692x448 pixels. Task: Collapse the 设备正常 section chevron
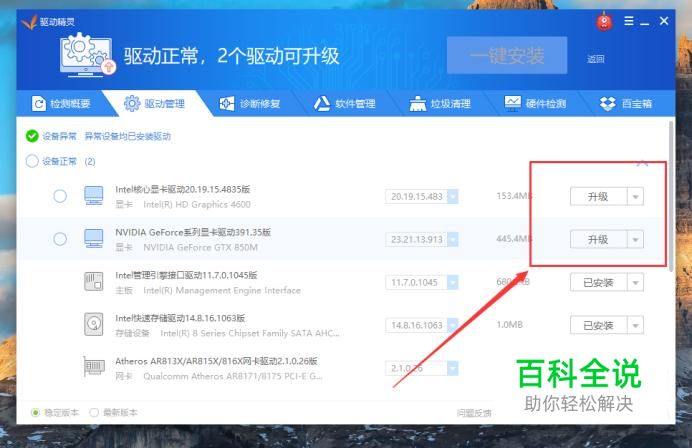pos(642,164)
